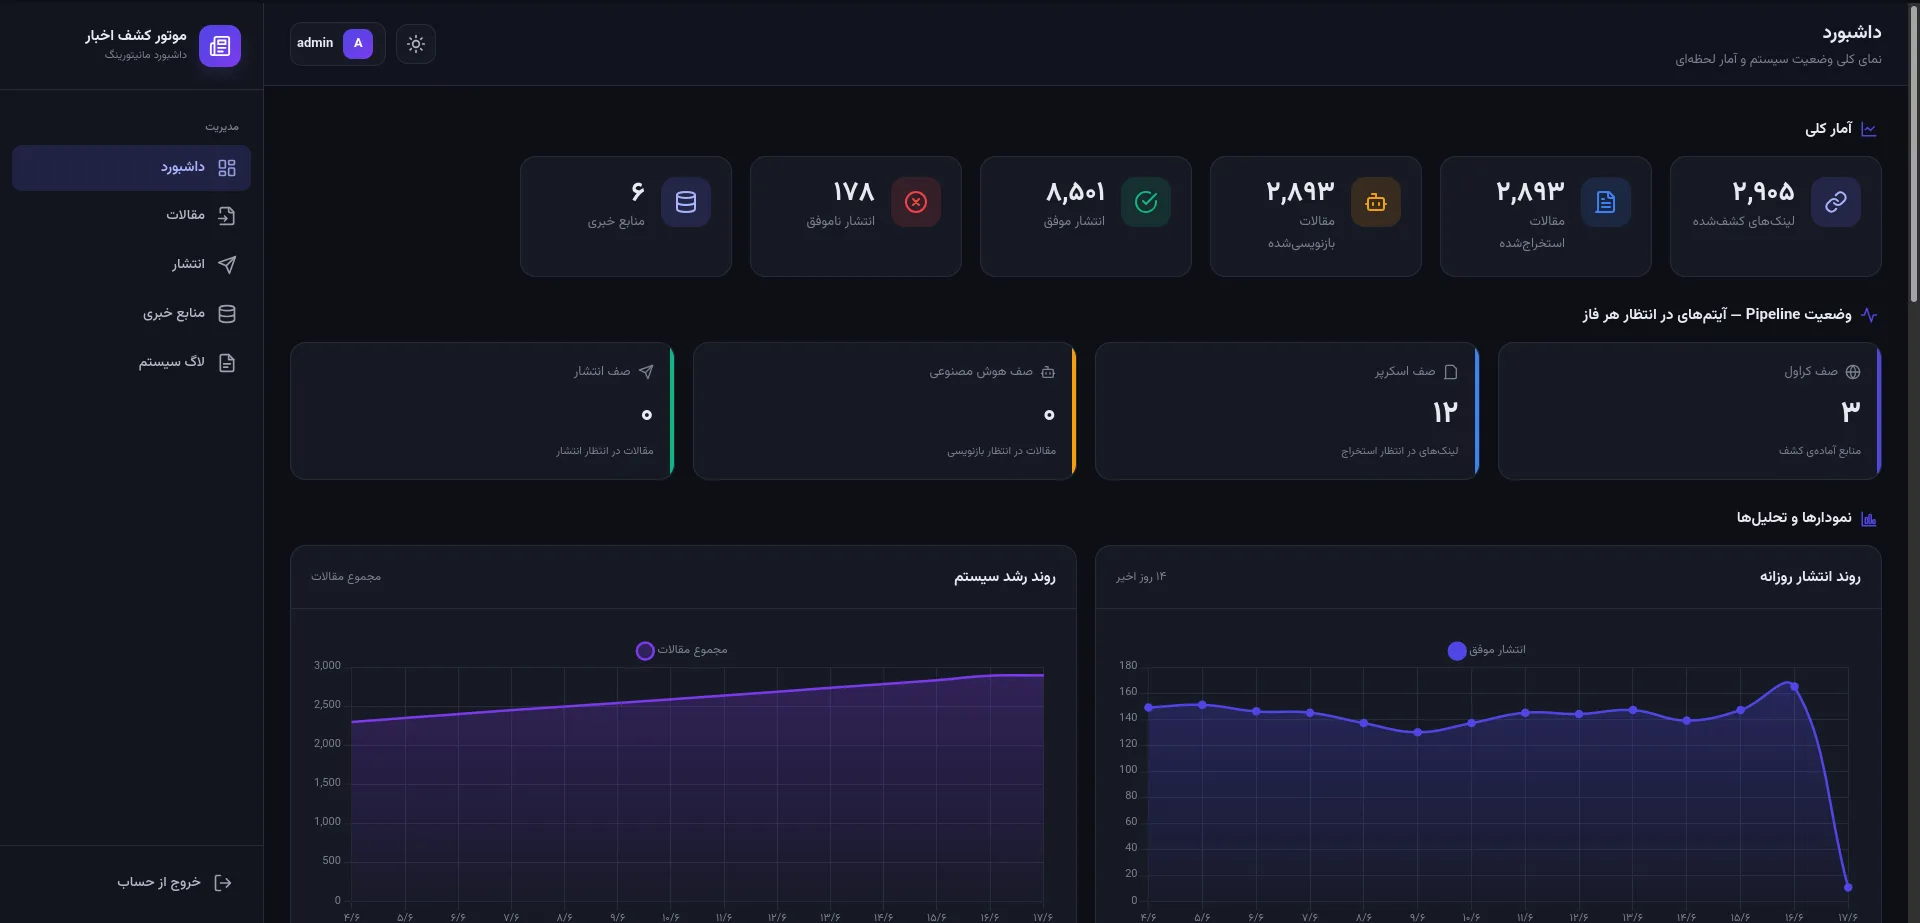Screen dimensions: 1920x923
Task: Toggle the light/dark theme sun button
Action: (x=416, y=44)
